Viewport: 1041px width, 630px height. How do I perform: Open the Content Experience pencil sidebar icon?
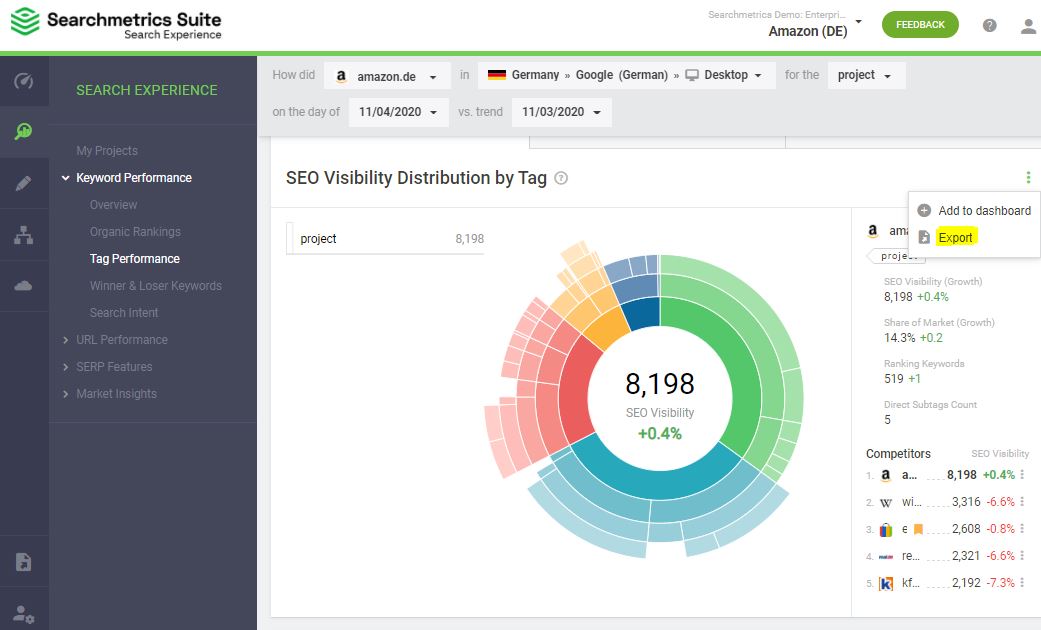pos(24,183)
